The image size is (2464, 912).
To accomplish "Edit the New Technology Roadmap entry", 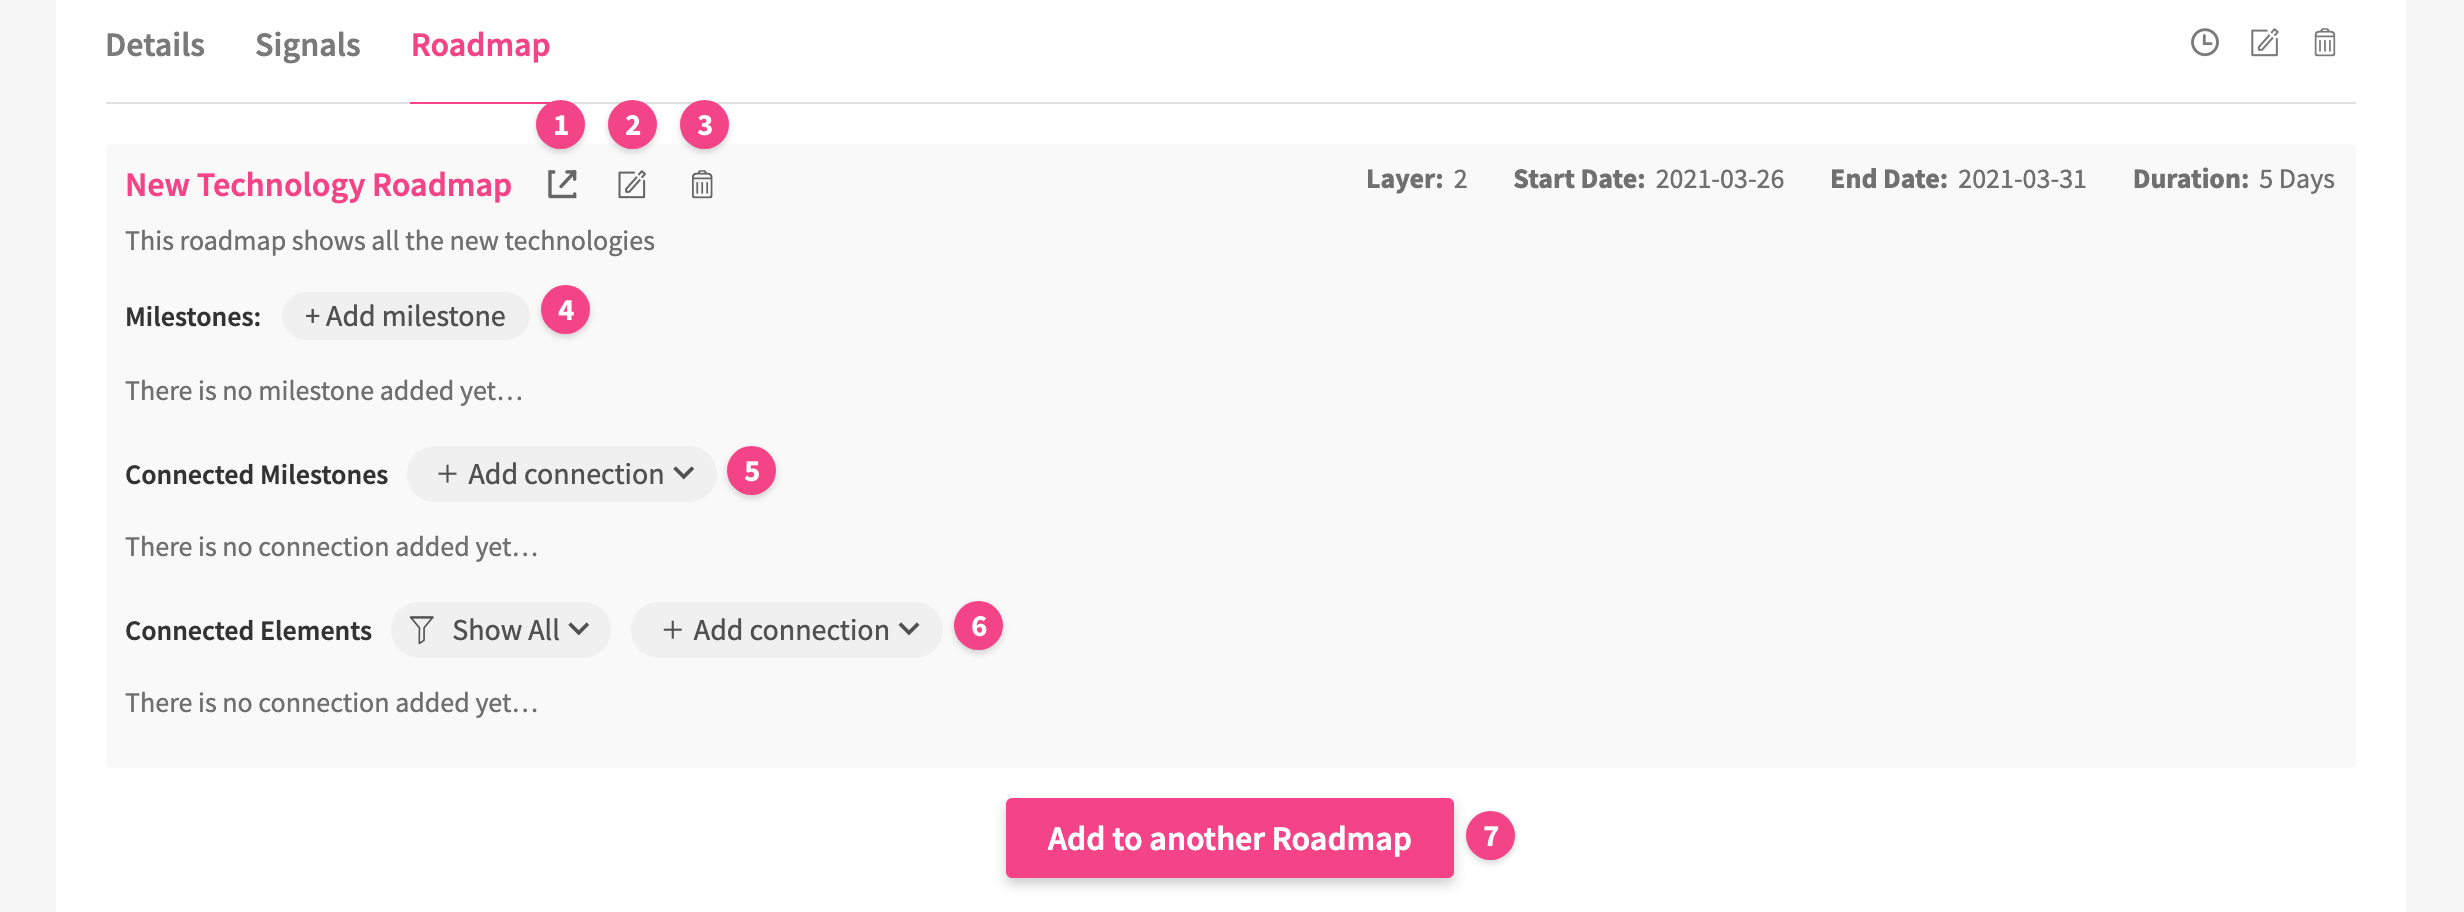I will [632, 184].
